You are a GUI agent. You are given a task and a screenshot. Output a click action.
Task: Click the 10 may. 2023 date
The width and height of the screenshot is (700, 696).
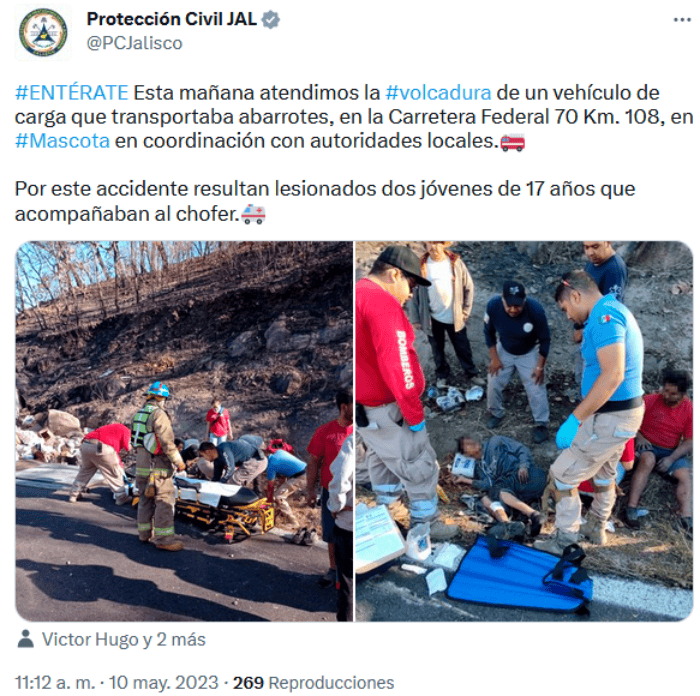[163, 683]
